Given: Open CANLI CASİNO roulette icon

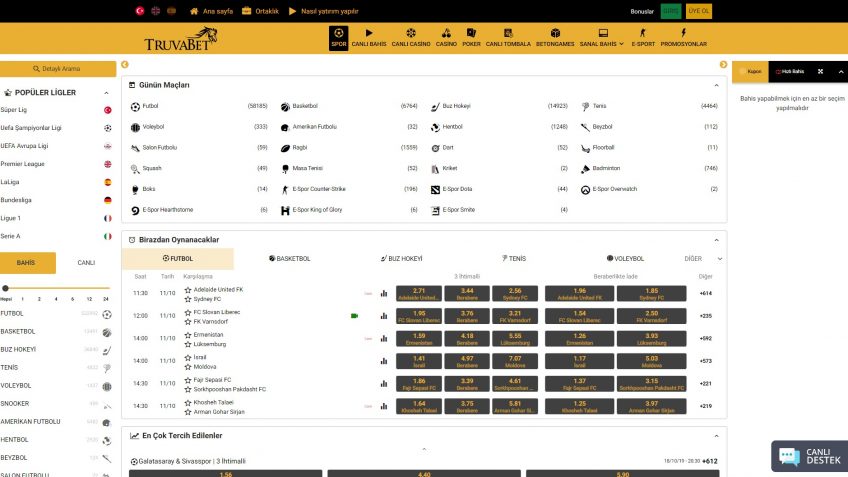Looking at the screenshot, I should coord(411,34).
